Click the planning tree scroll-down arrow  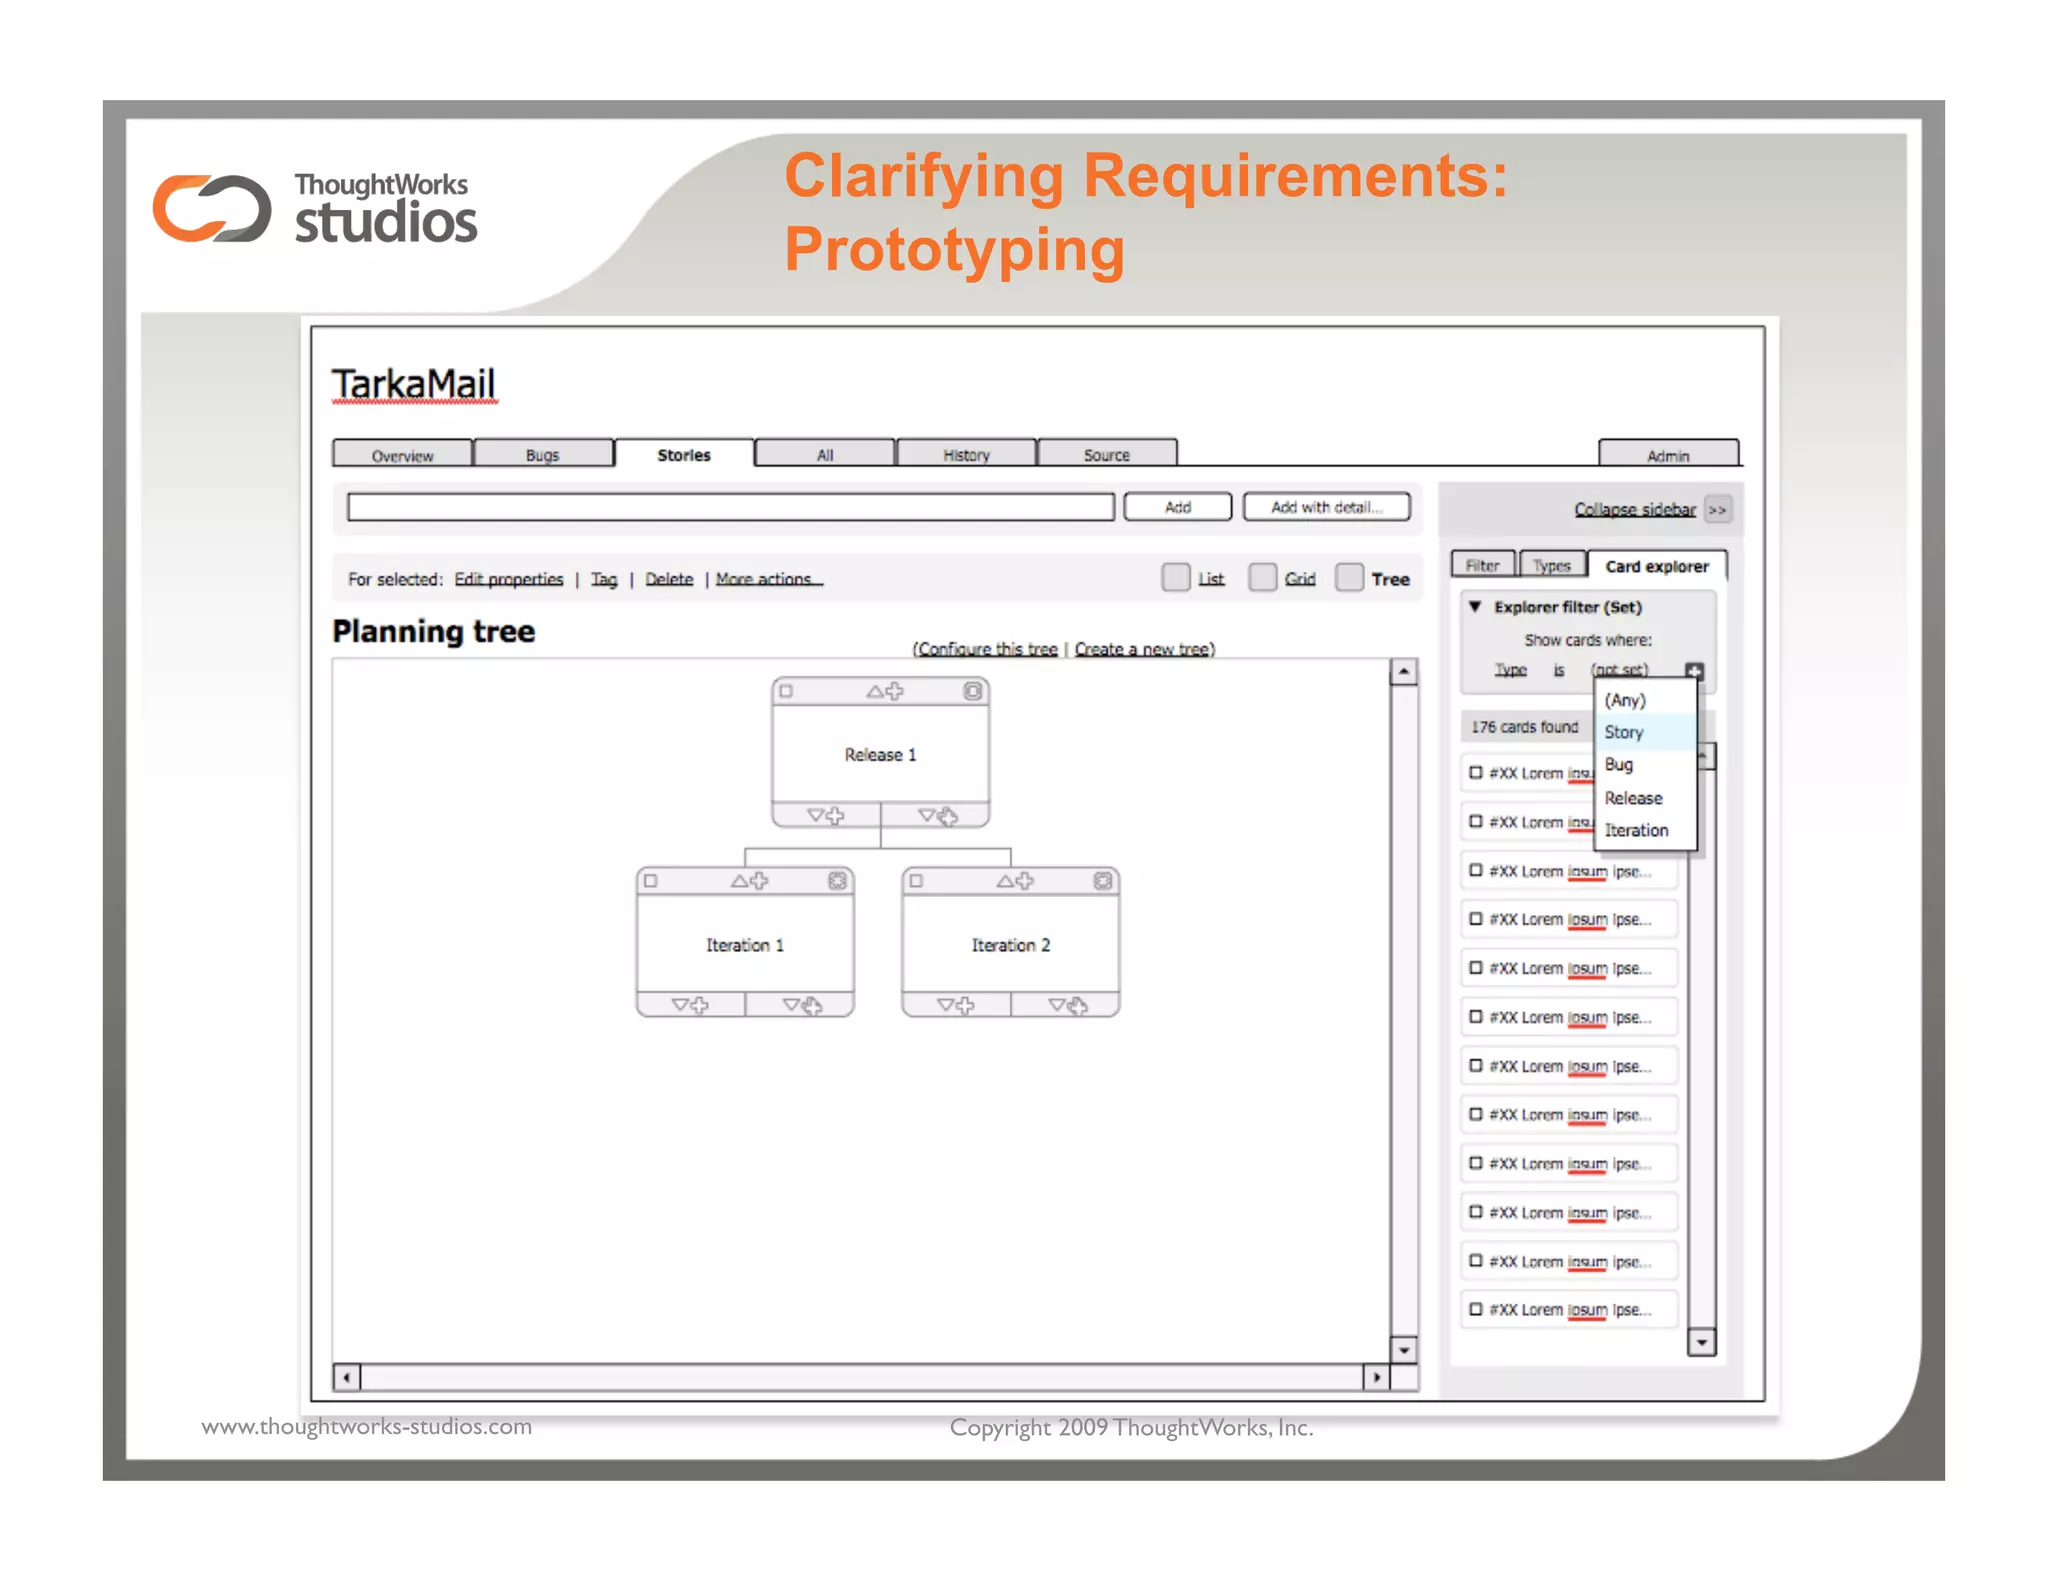[1404, 1350]
